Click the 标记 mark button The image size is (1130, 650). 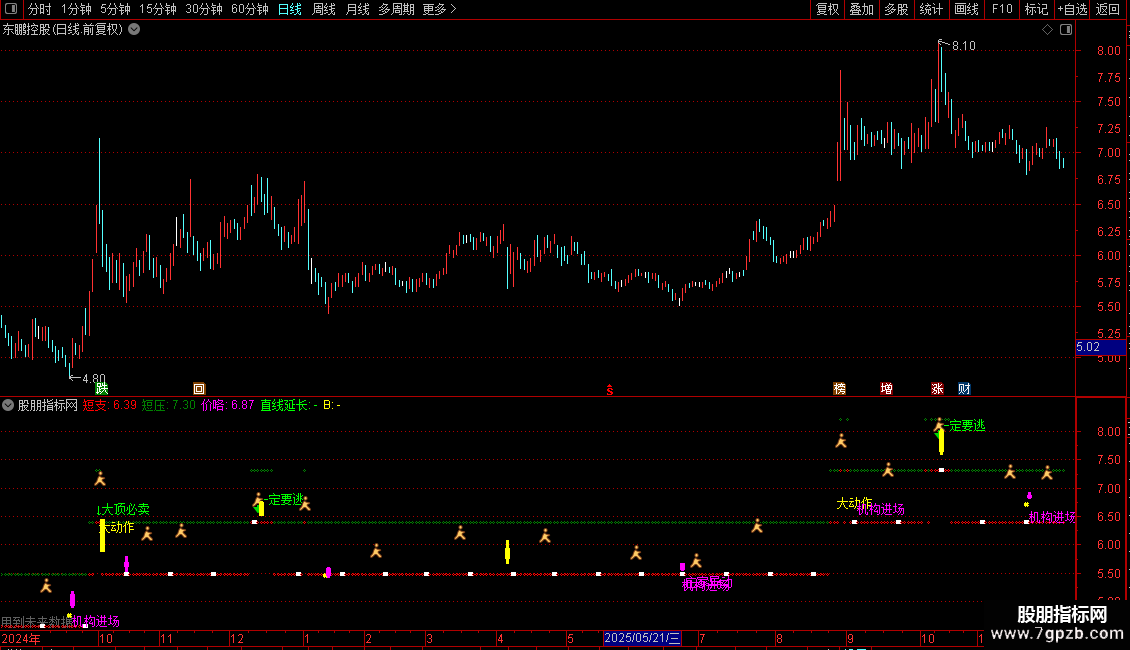point(1036,9)
